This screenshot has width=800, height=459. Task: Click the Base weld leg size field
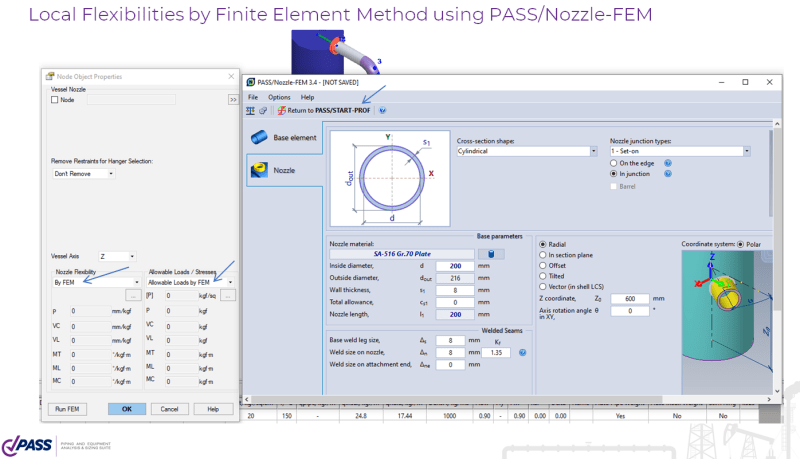click(450, 340)
